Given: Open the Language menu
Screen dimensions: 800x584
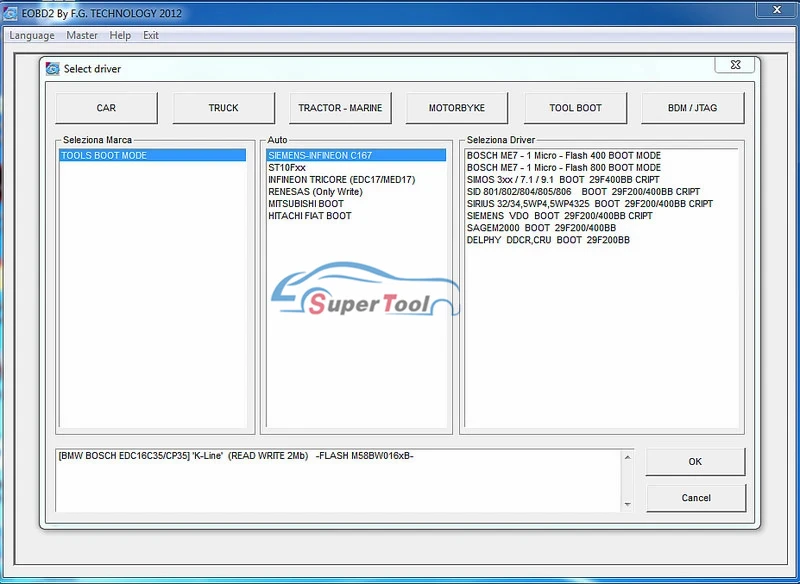Looking at the screenshot, I should click(x=32, y=35).
